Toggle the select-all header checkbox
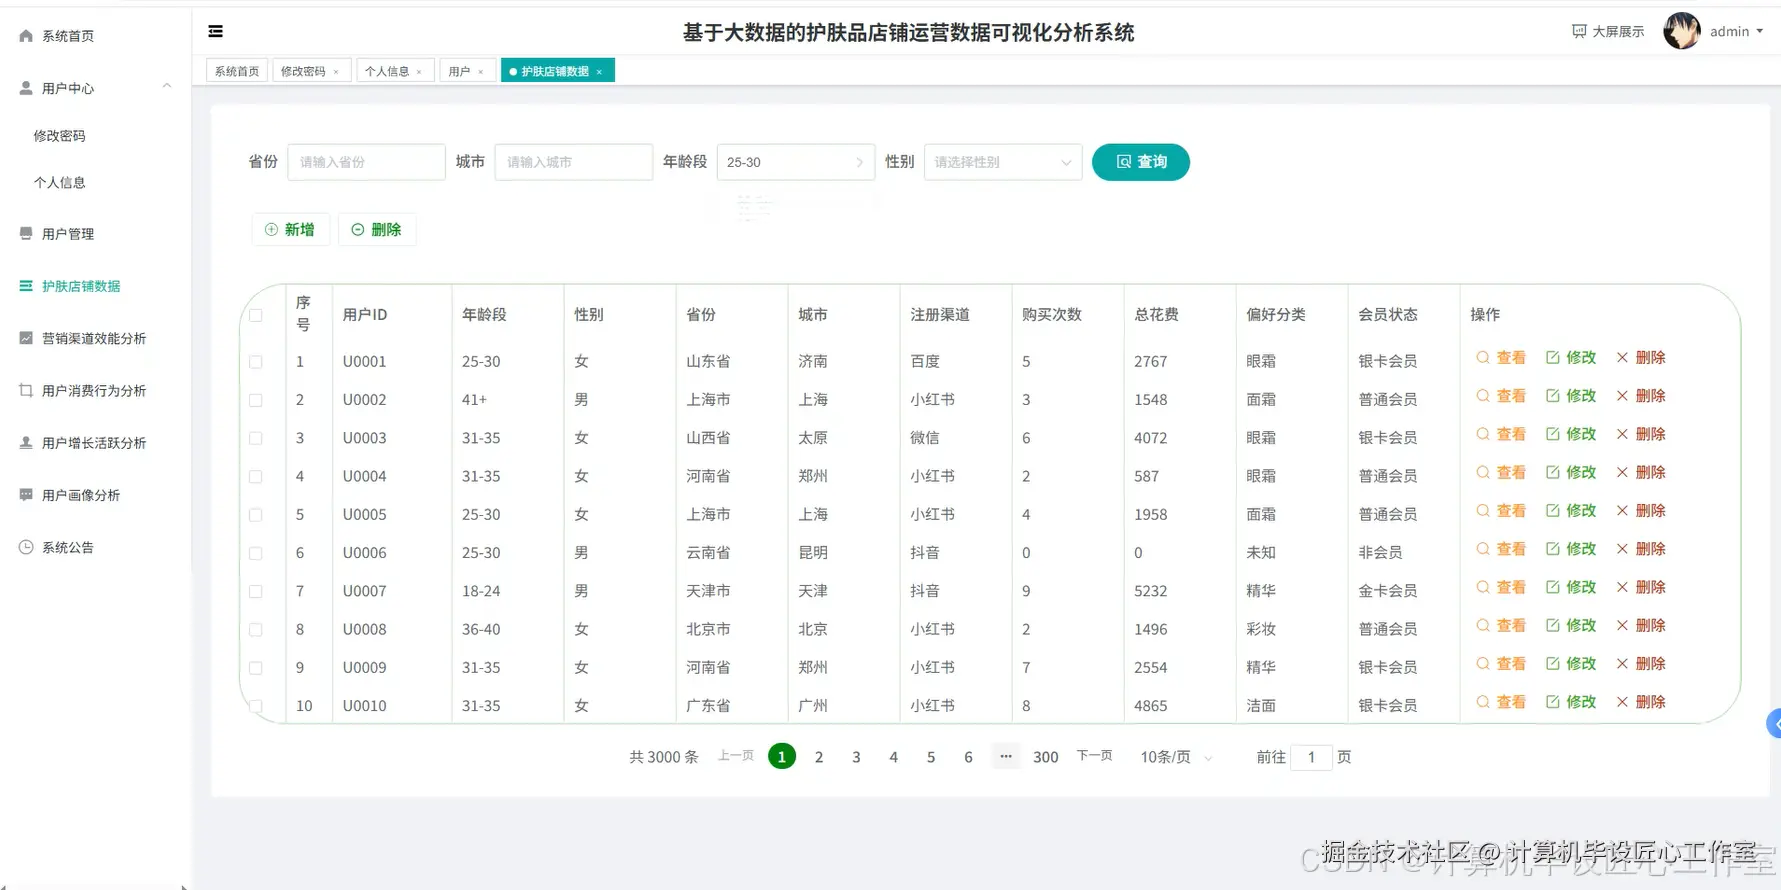1781x890 pixels. pos(256,315)
